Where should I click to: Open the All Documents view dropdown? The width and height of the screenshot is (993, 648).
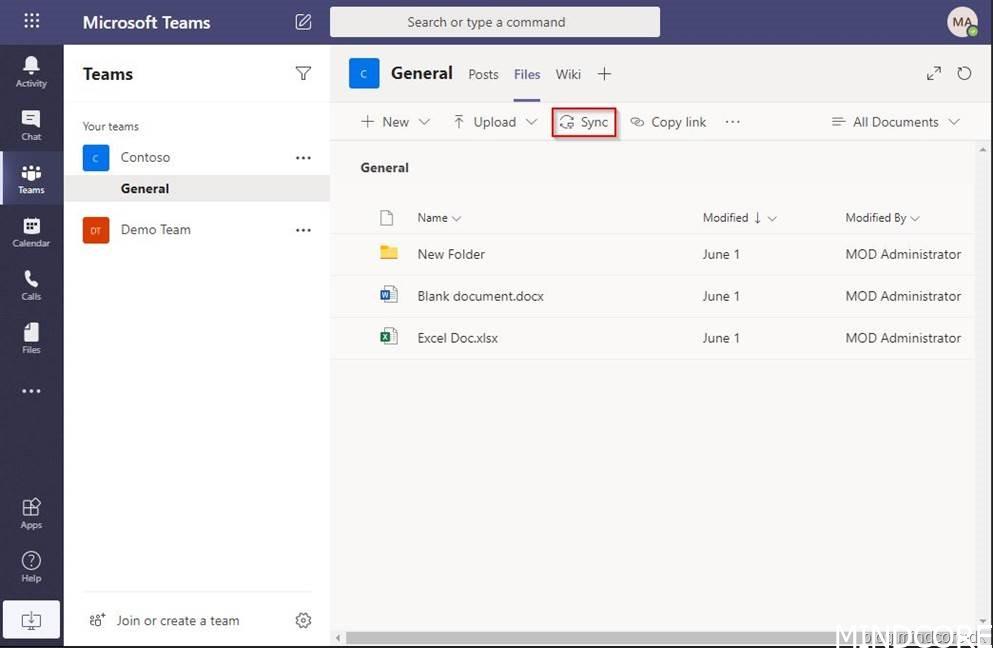pos(896,122)
